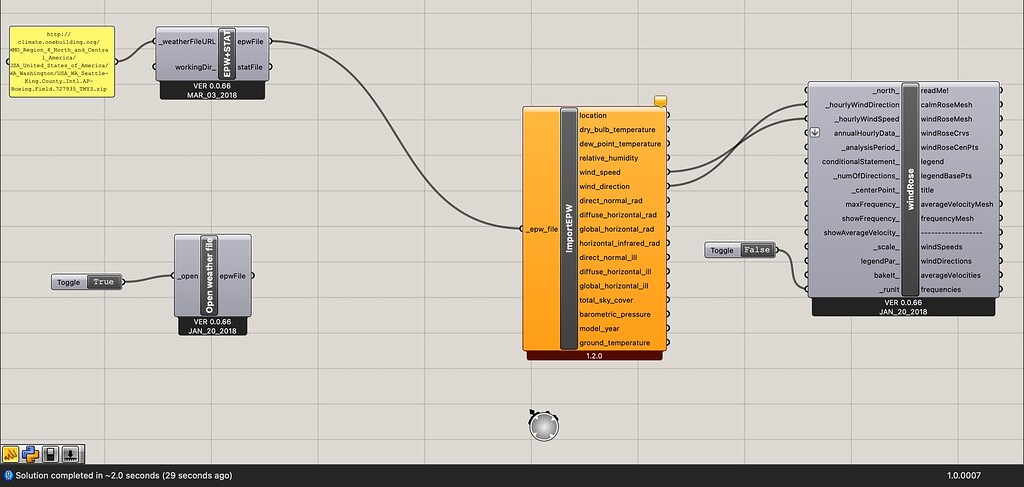Select the ImportEPW component title bar
1024x487 pixels.
click(x=568, y=229)
